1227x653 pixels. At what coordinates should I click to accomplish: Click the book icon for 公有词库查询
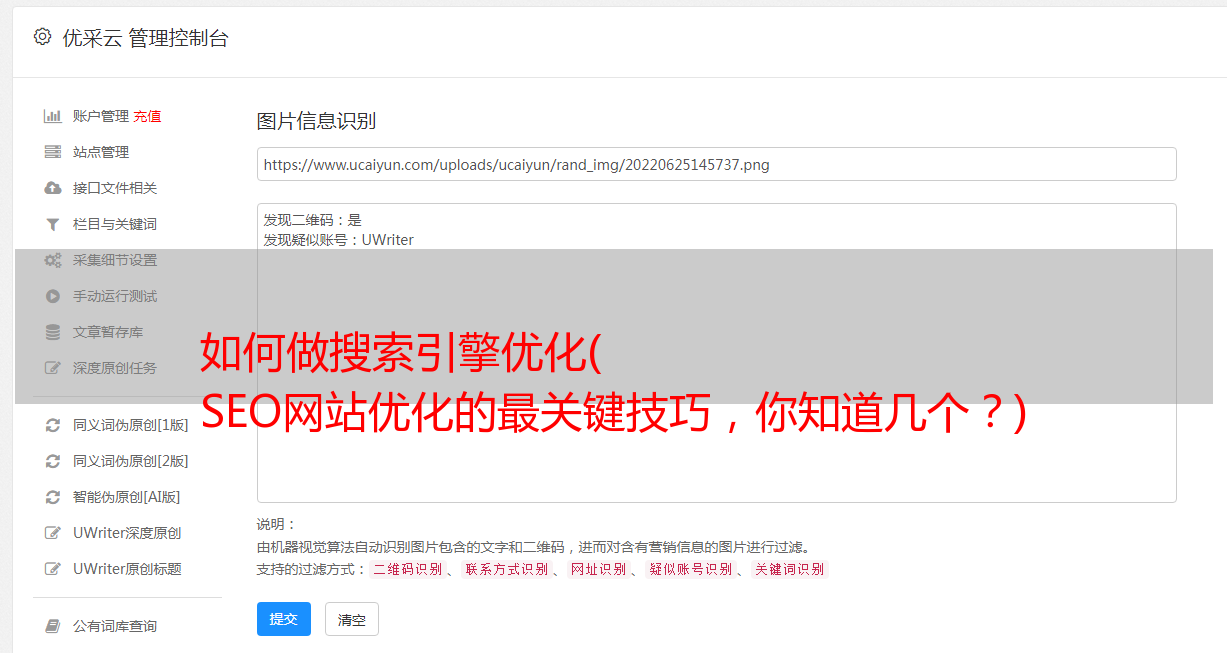pyautogui.click(x=53, y=626)
